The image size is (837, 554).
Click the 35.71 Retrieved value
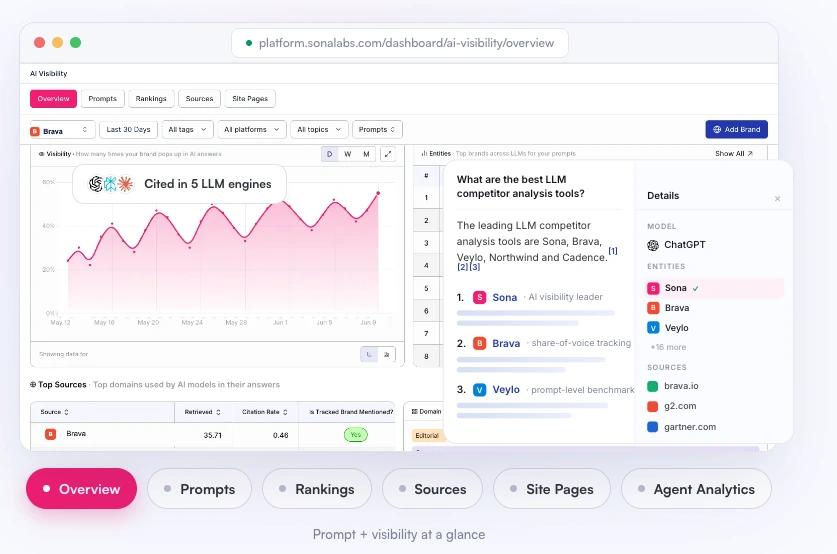(x=212, y=436)
